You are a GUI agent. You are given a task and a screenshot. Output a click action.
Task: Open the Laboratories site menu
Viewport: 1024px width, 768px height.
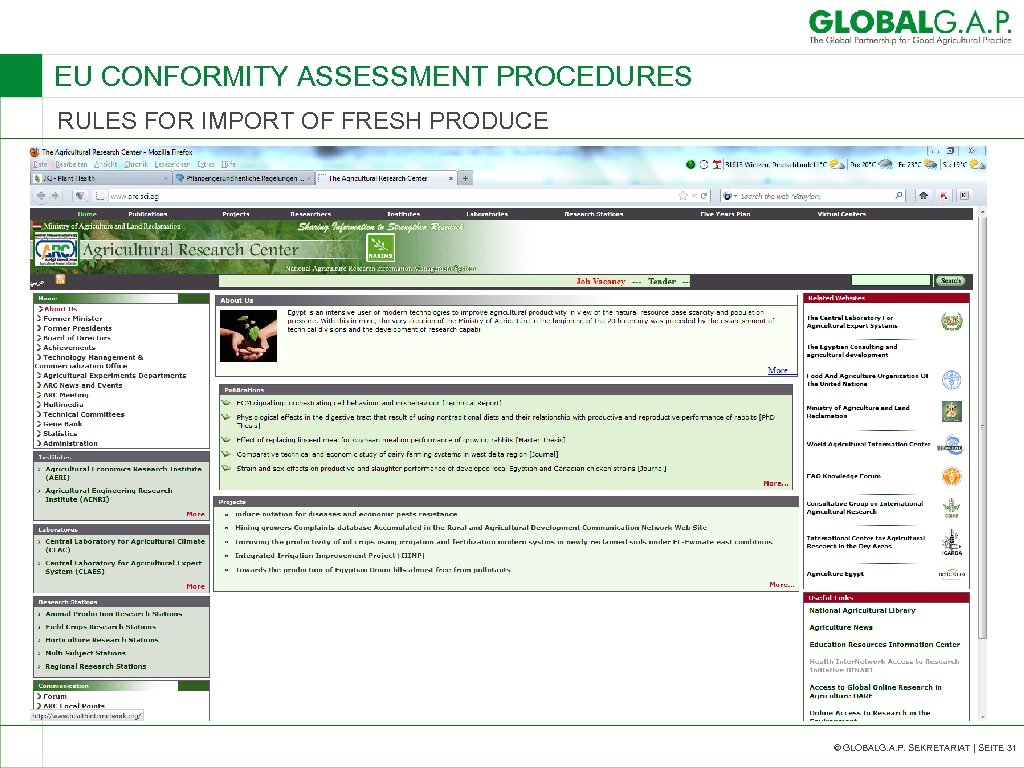click(x=487, y=214)
